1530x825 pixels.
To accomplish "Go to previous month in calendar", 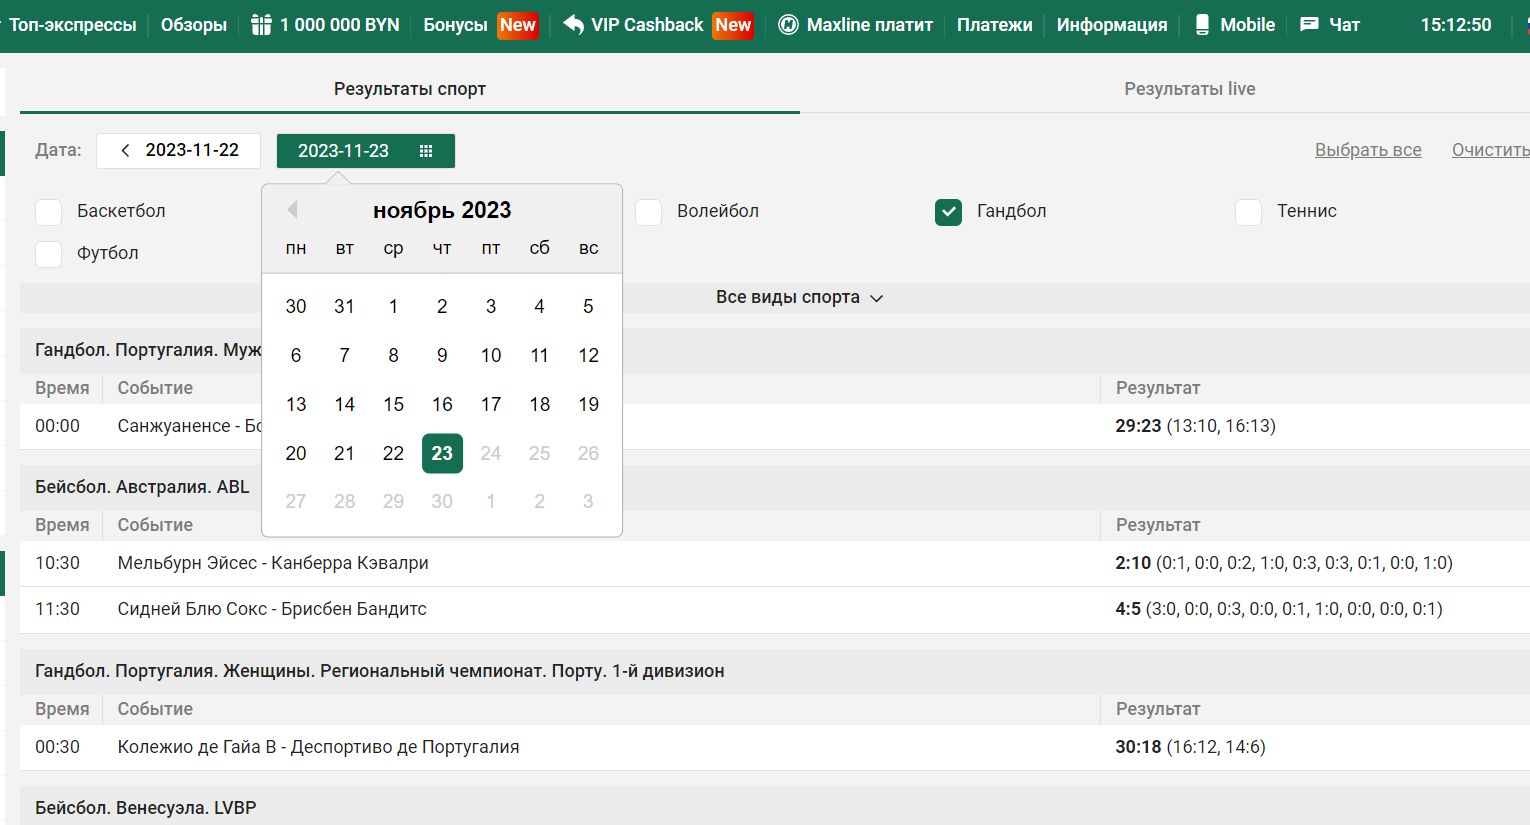I will (292, 210).
